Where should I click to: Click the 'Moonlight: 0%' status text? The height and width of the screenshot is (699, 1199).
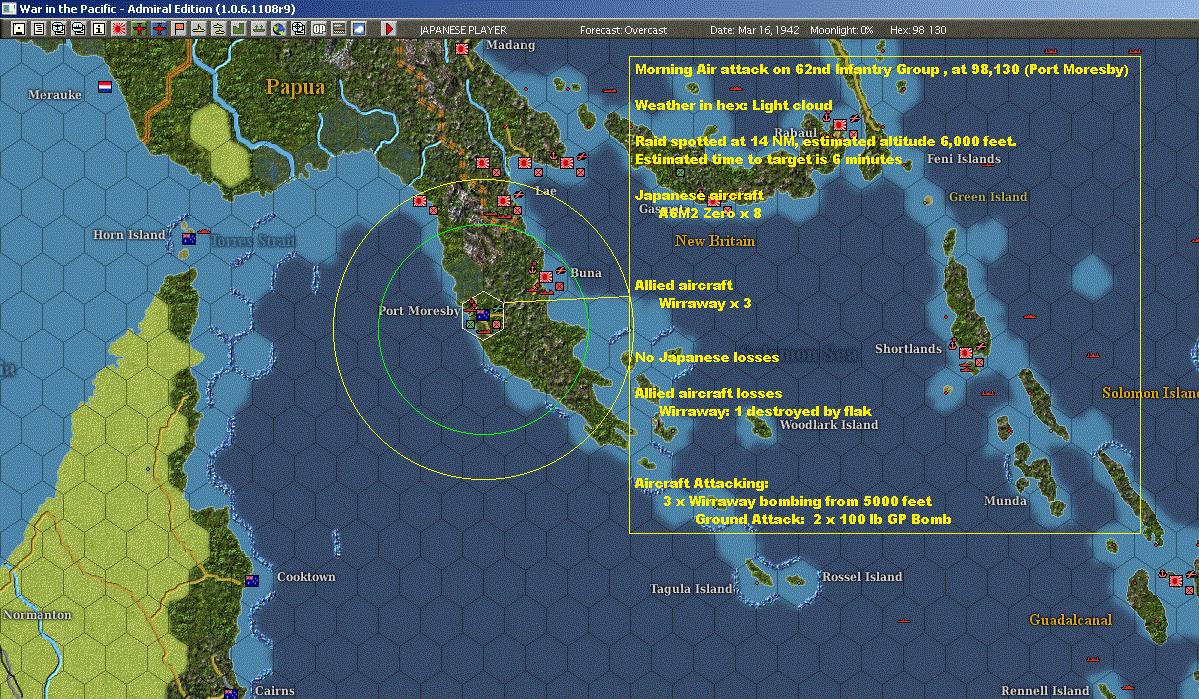841,30
